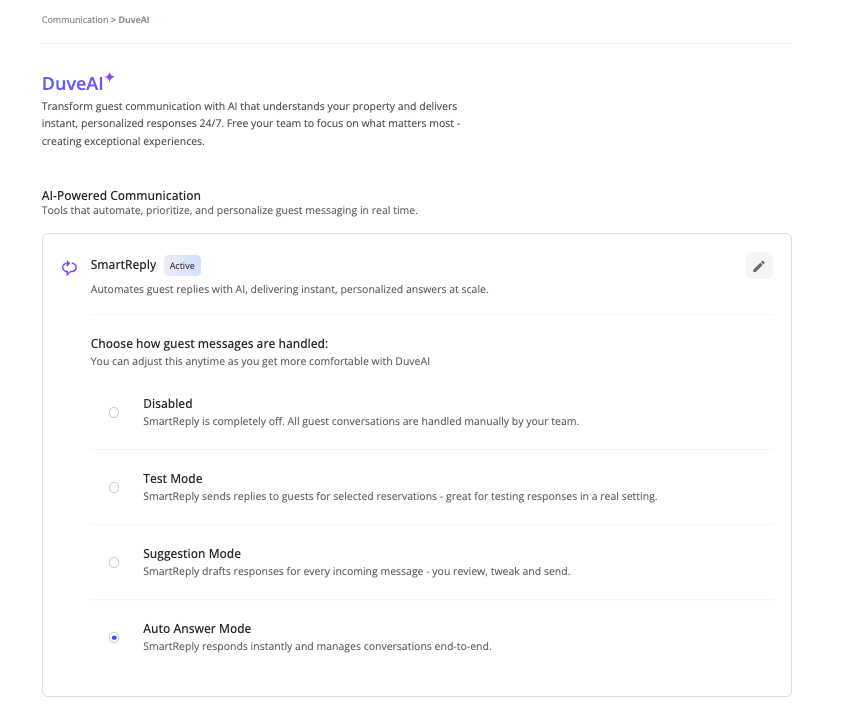Screen dimensions: 858x708
Task: Switch to Suggestion Mode
Action: point(114,562)
